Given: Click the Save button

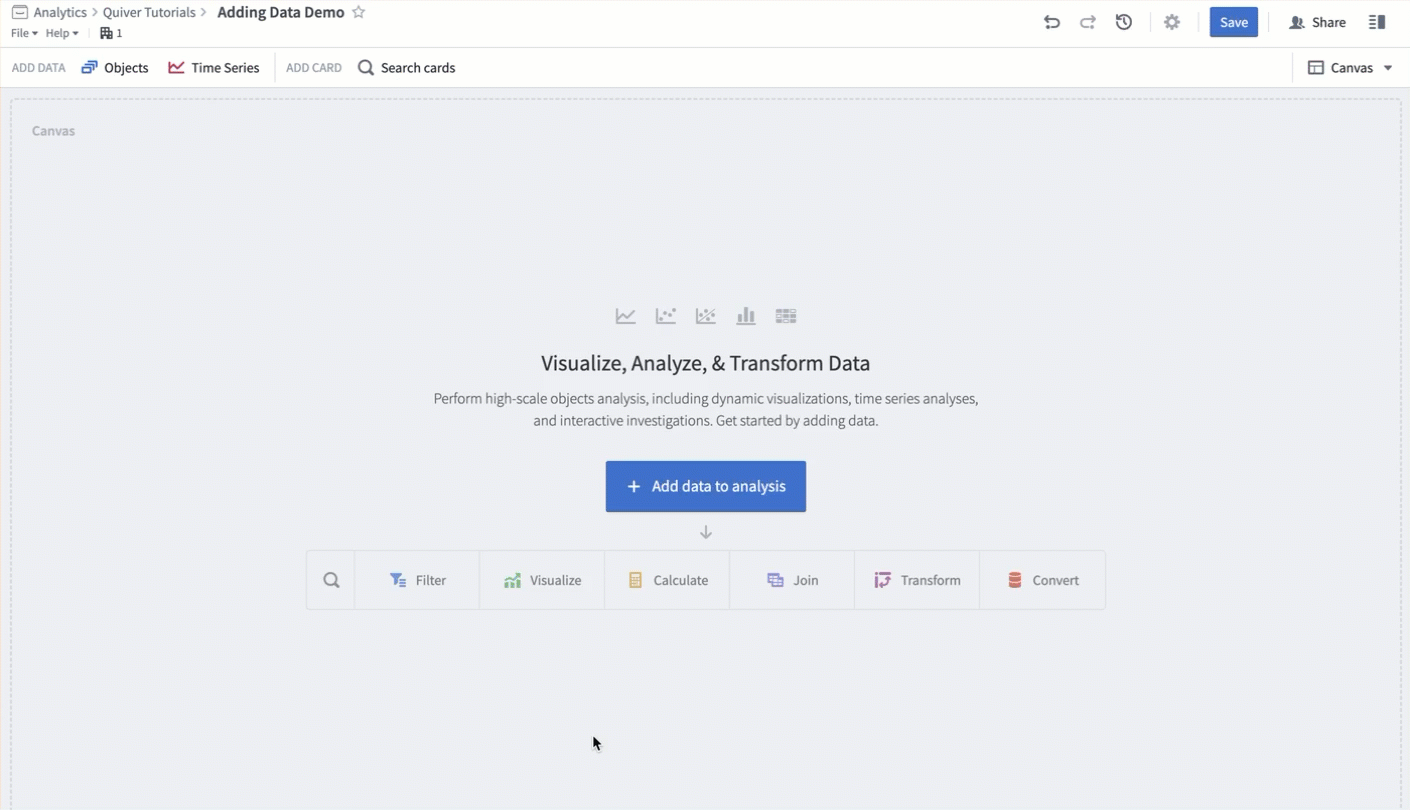Looking at the screenshot, I should (x=1234, y=22).
